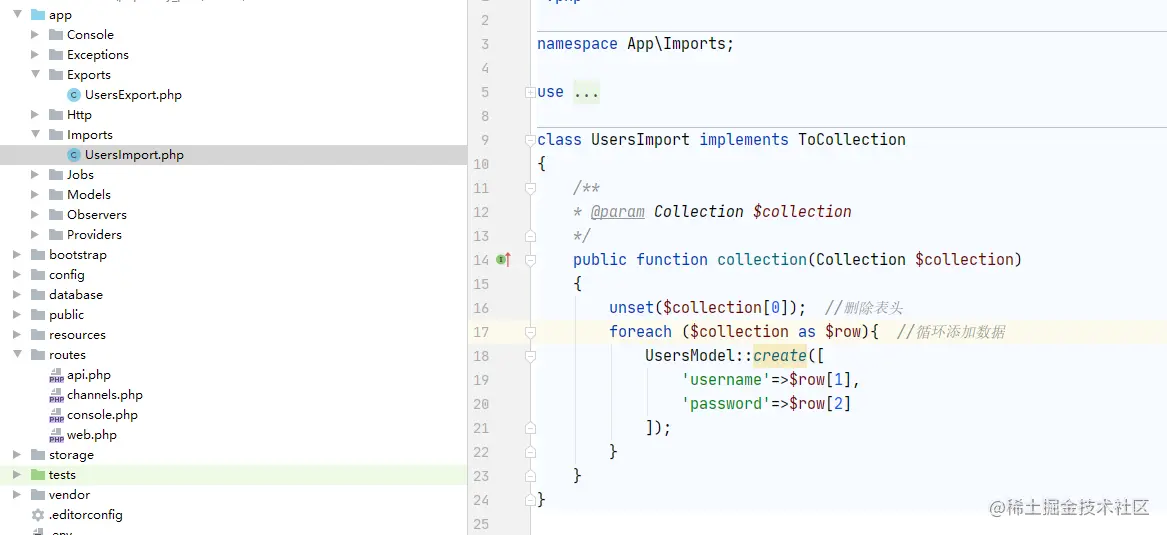Expand the vendor folder arrow
The width and height of the screenshot is (1167, 535).
(17, 495)
